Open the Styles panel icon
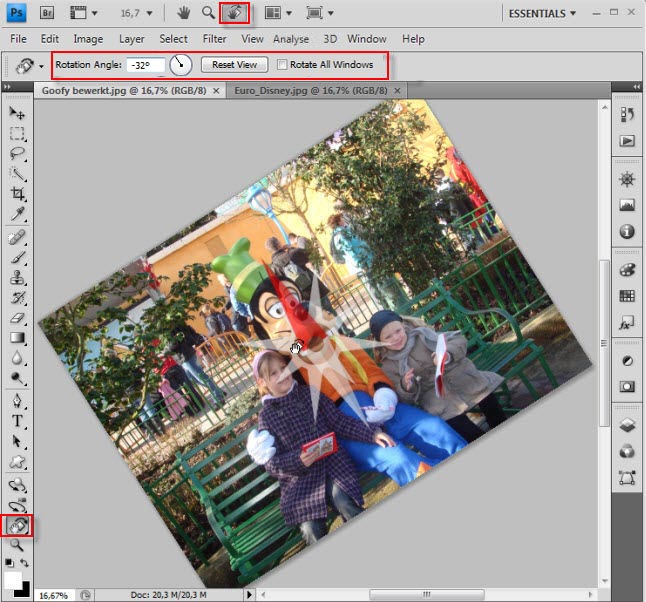The image size is (646, 602). pos(627,322)
